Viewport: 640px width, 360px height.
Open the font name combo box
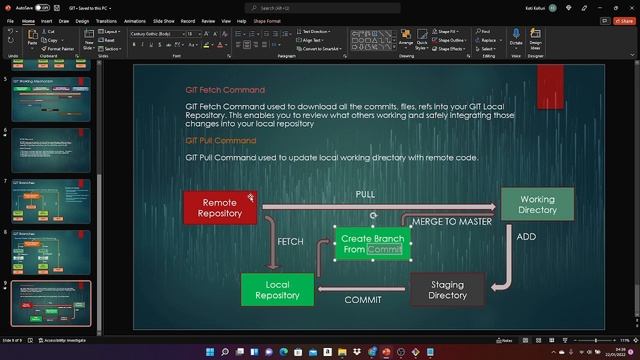click(158, 34)
